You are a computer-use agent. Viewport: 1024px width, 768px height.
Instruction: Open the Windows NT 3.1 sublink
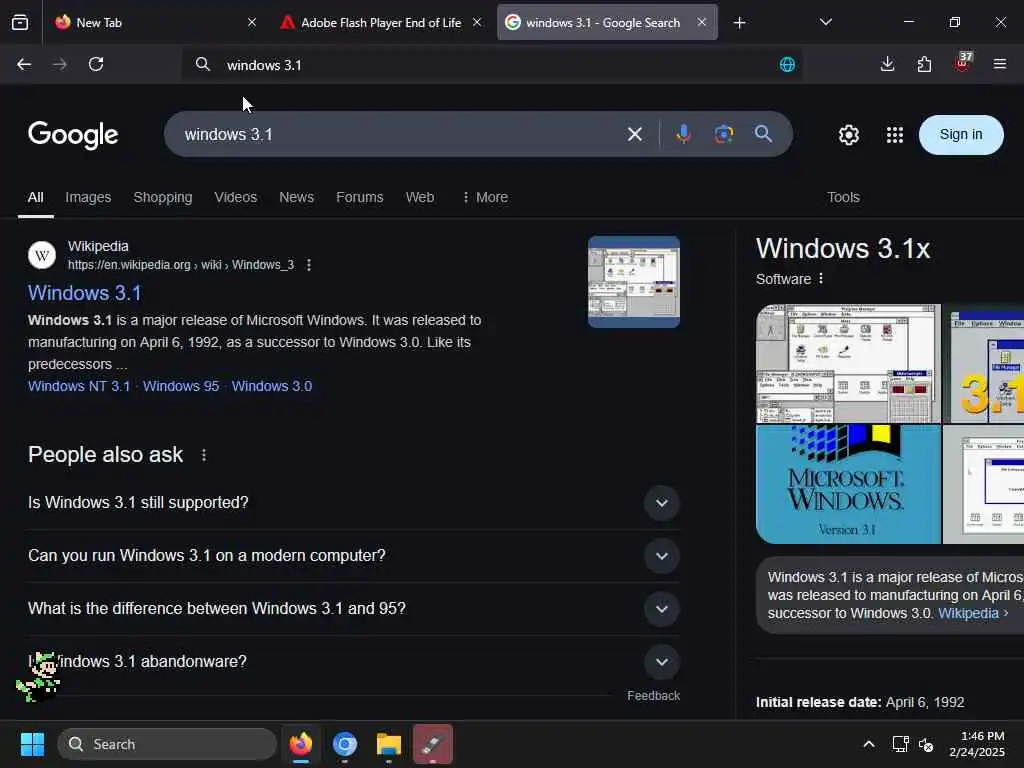[x=79, y=386]
